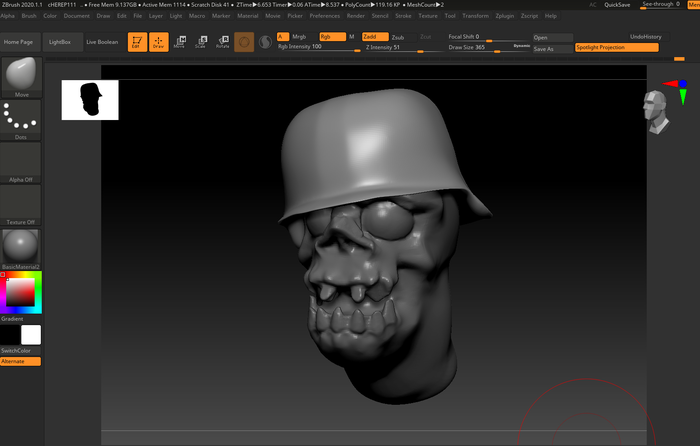Activate the Draw mode icon
700x446 pixels.
click(158, 42)
